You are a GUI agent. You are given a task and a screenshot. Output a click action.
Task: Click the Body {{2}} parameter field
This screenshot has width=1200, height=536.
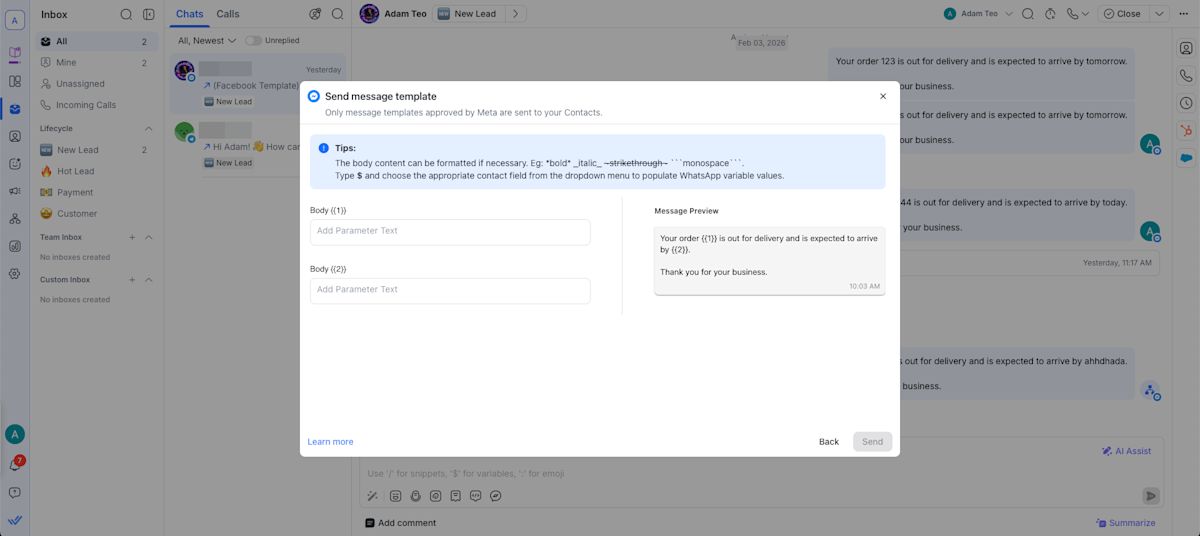450,290
